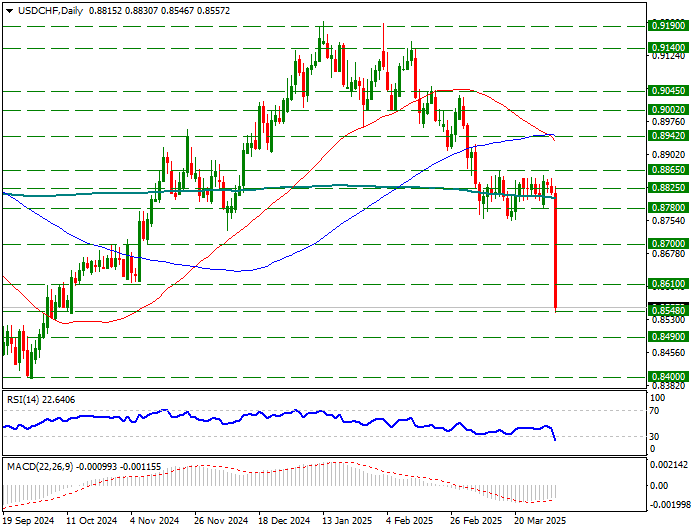
Task: Select the 0.87000 price level label
Action: tap(669, 243)
